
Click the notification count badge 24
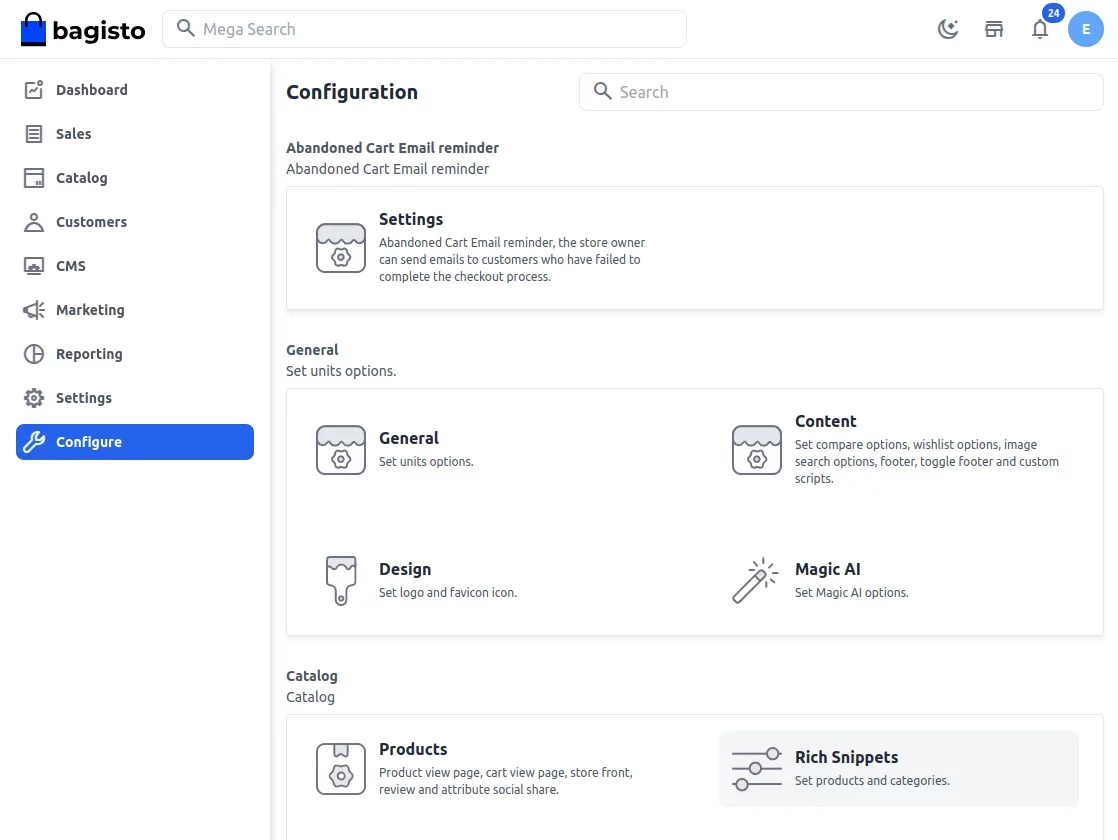click(1053, 13)
